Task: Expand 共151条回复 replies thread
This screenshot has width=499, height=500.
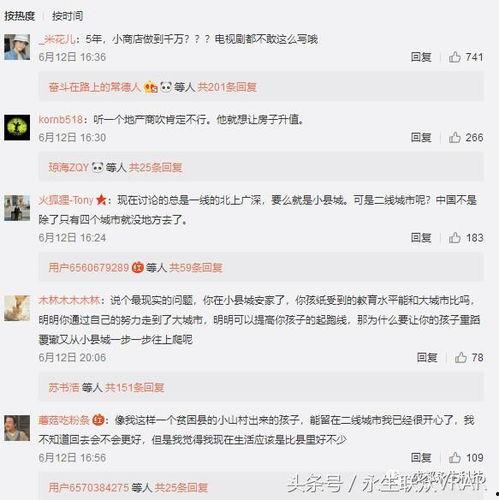Action: [135, 387]
